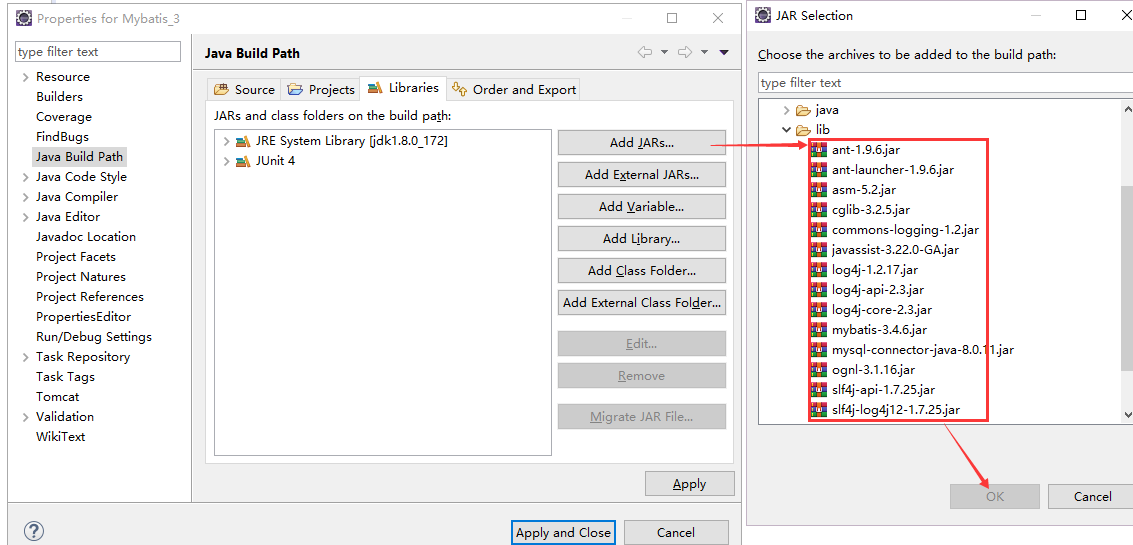The image size is (1133, 545).
Task: Focus the JAR Selection filter text field
Action: click(945, 83)
